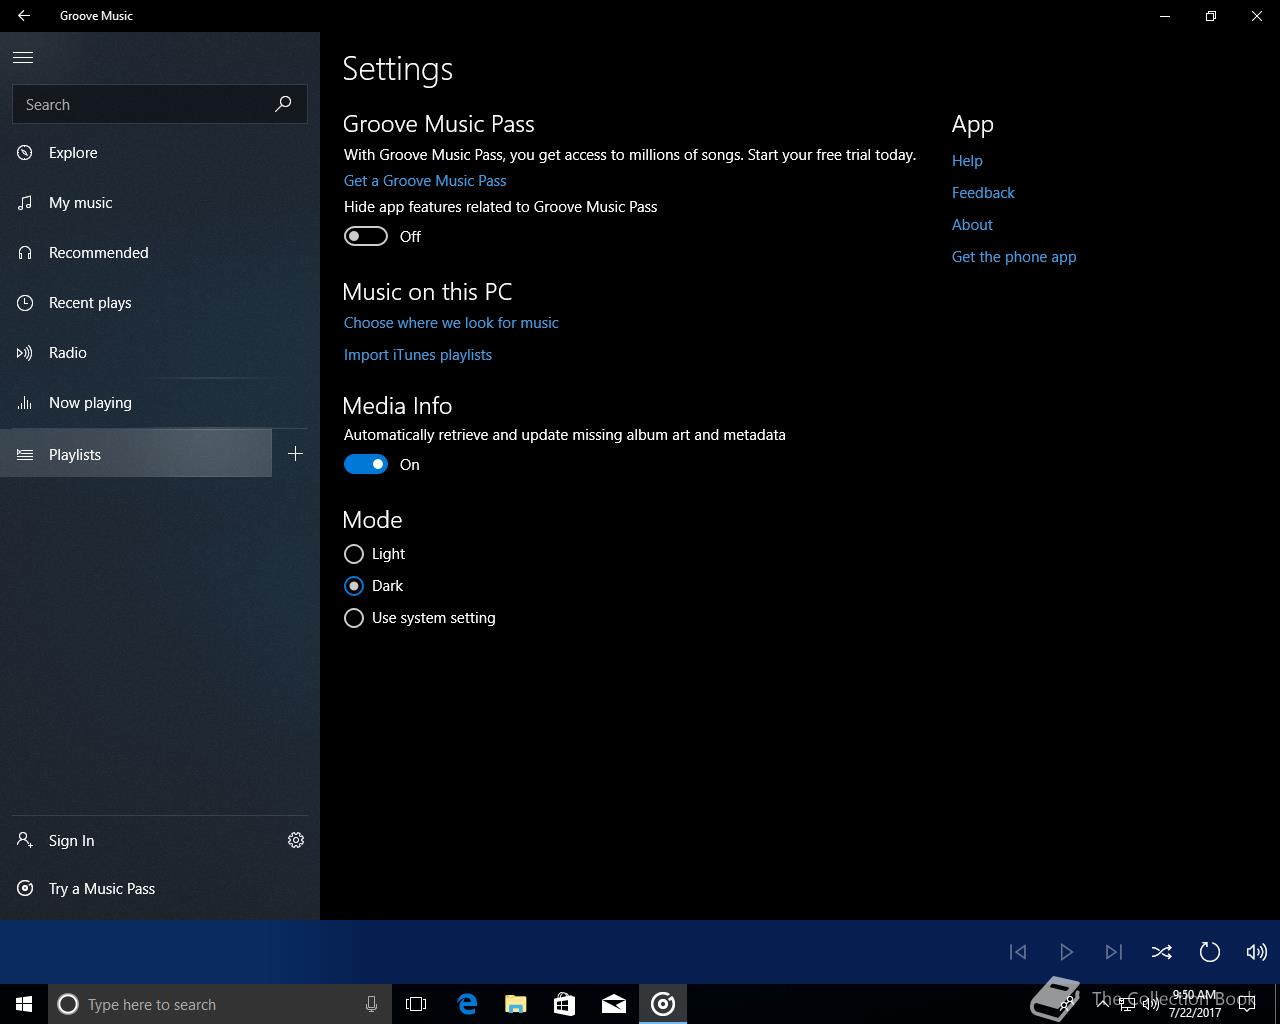Choose Use system setting mode
The image size is (1280, 1024).
coord(353,618)
